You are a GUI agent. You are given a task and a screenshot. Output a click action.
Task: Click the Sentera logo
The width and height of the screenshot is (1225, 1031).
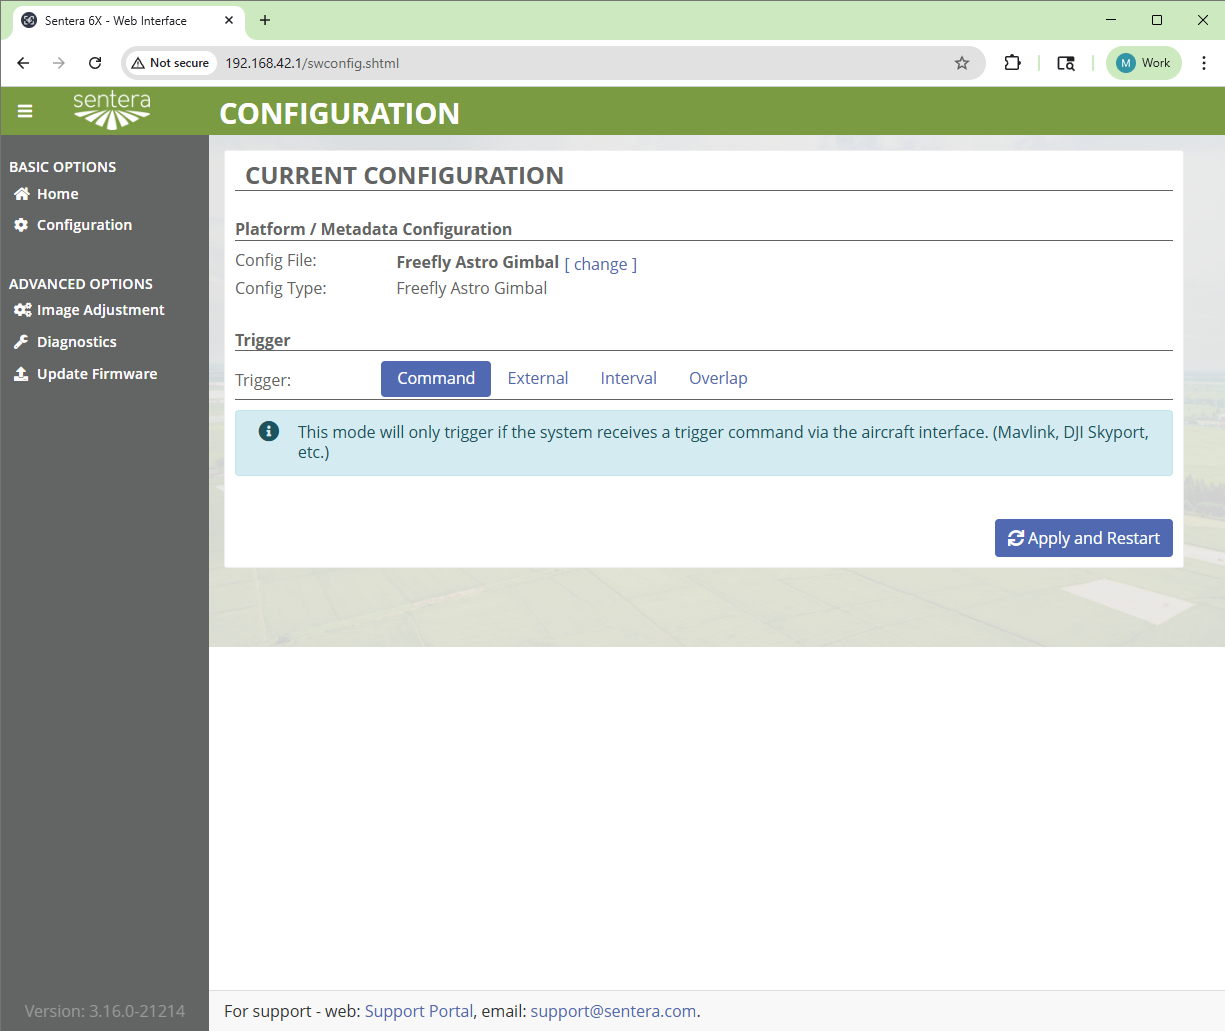pos(112,110)
